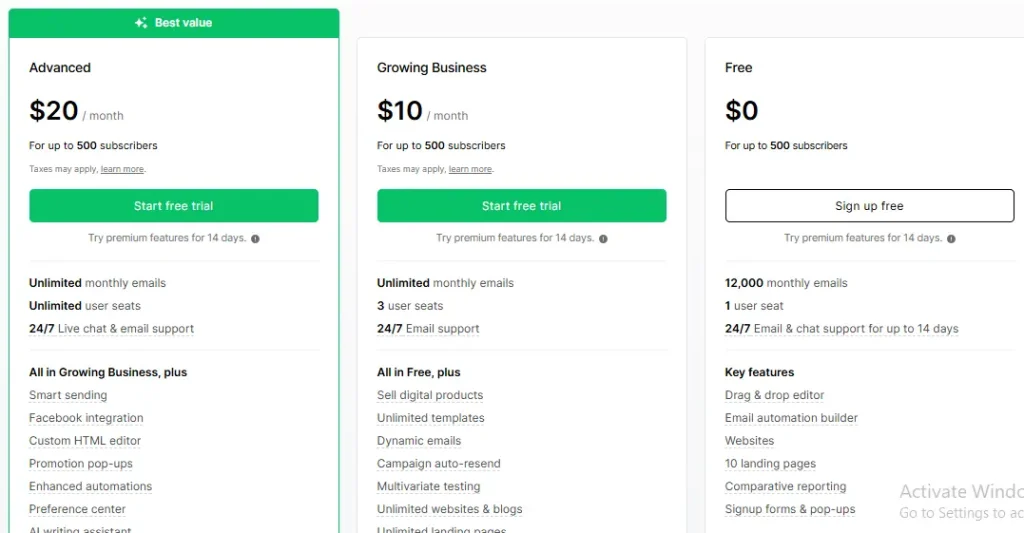Click info icon under Growing Business trial text
1024x533 pixels.
pyautogui.click(x=603, y=239)
